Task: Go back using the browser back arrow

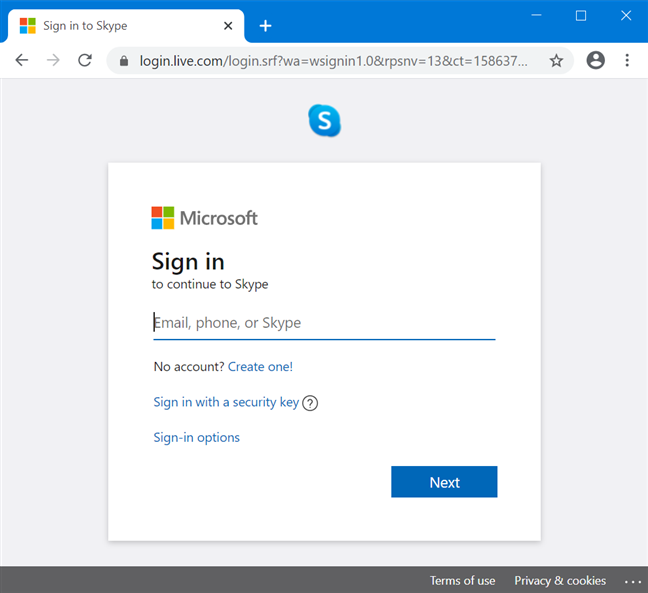Action: [x=21, y=60]
